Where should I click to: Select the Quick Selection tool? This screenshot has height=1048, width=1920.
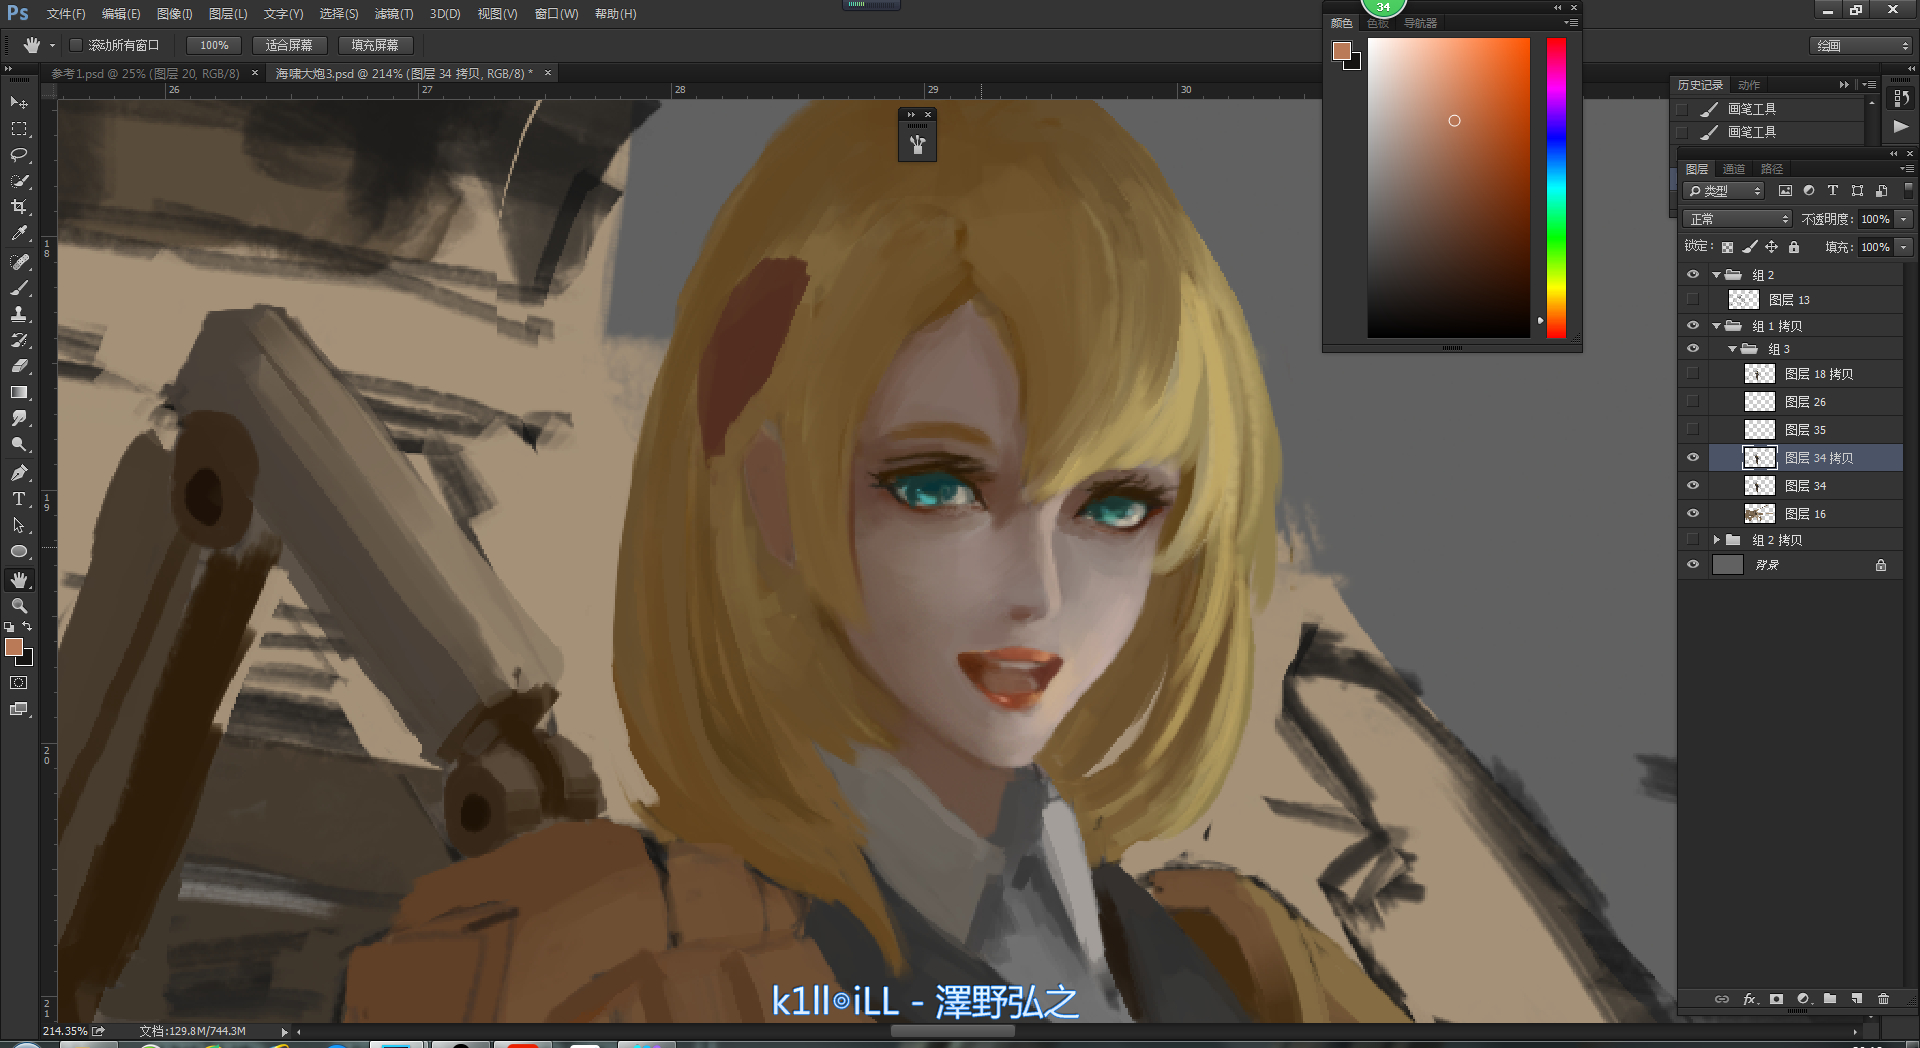[19, 181]
